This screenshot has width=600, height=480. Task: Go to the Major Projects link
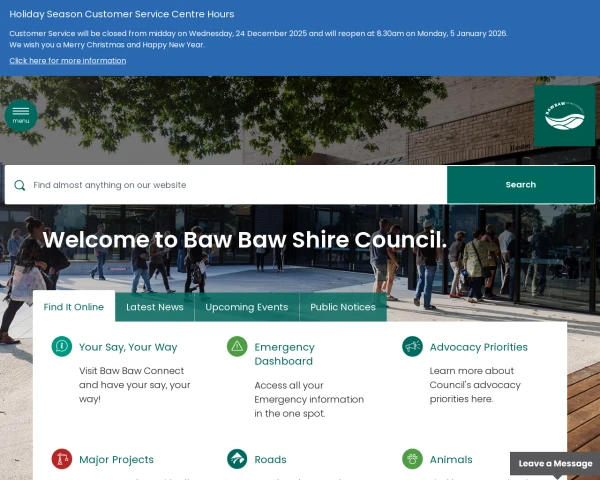[x=116, y=460]
